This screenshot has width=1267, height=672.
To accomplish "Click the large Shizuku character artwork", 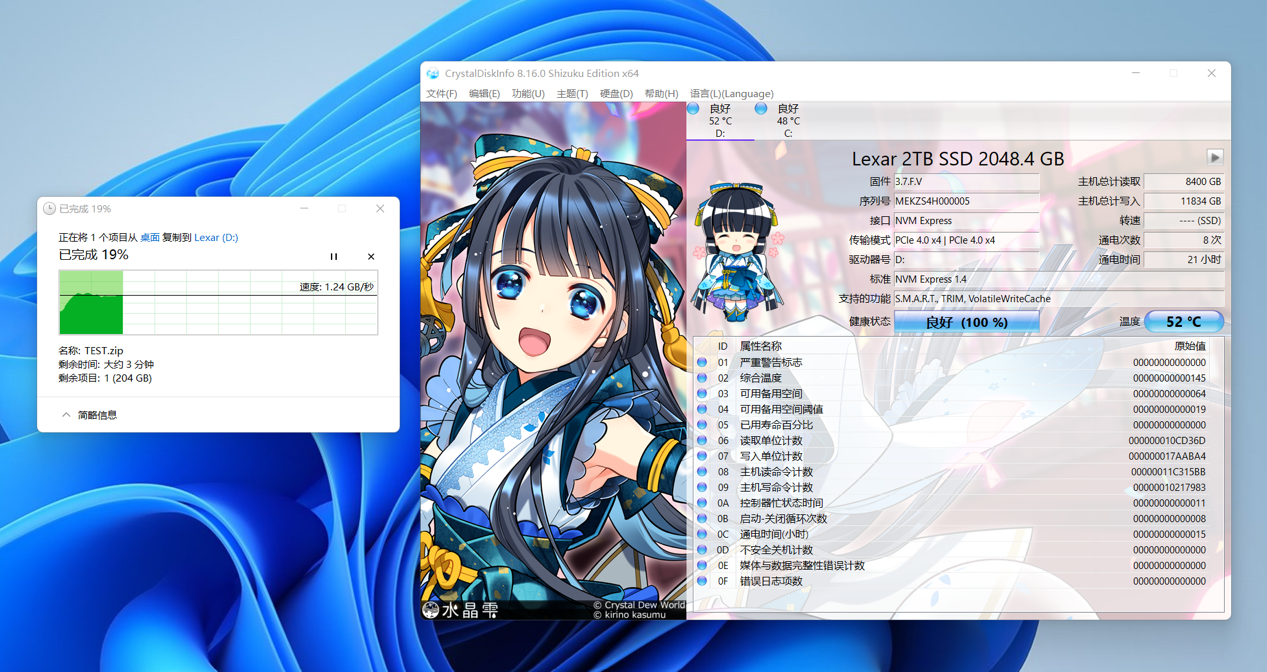I will click(553, 360).
